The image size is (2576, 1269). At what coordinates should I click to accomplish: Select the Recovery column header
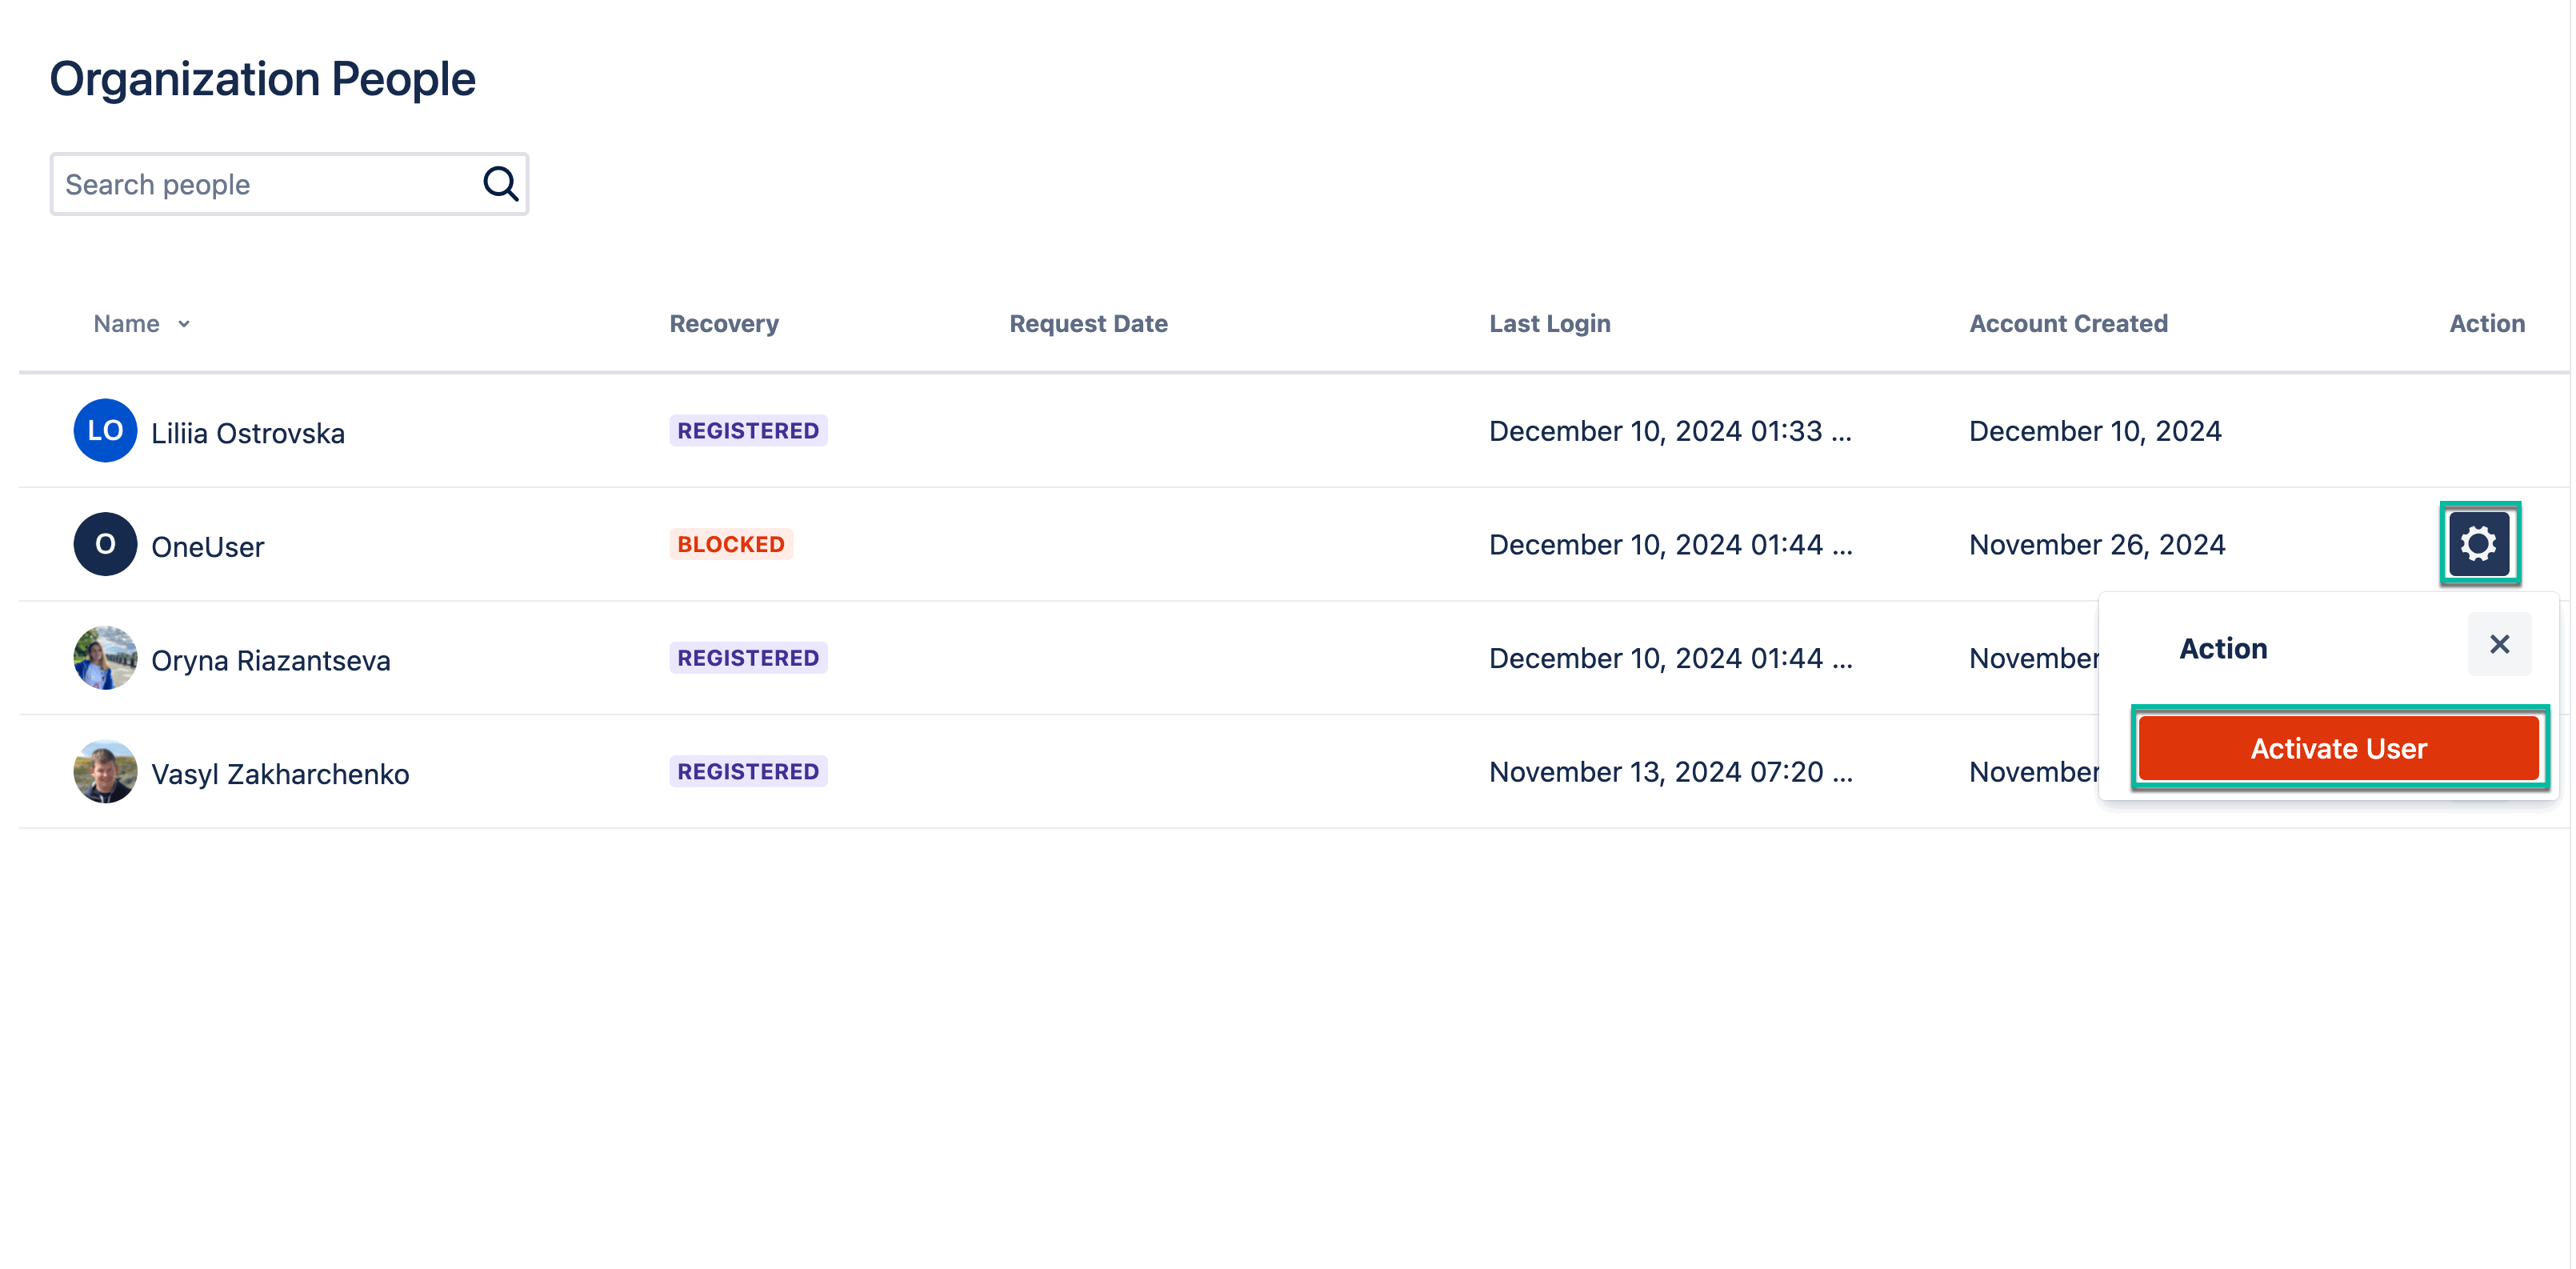[x=723, y=323]
